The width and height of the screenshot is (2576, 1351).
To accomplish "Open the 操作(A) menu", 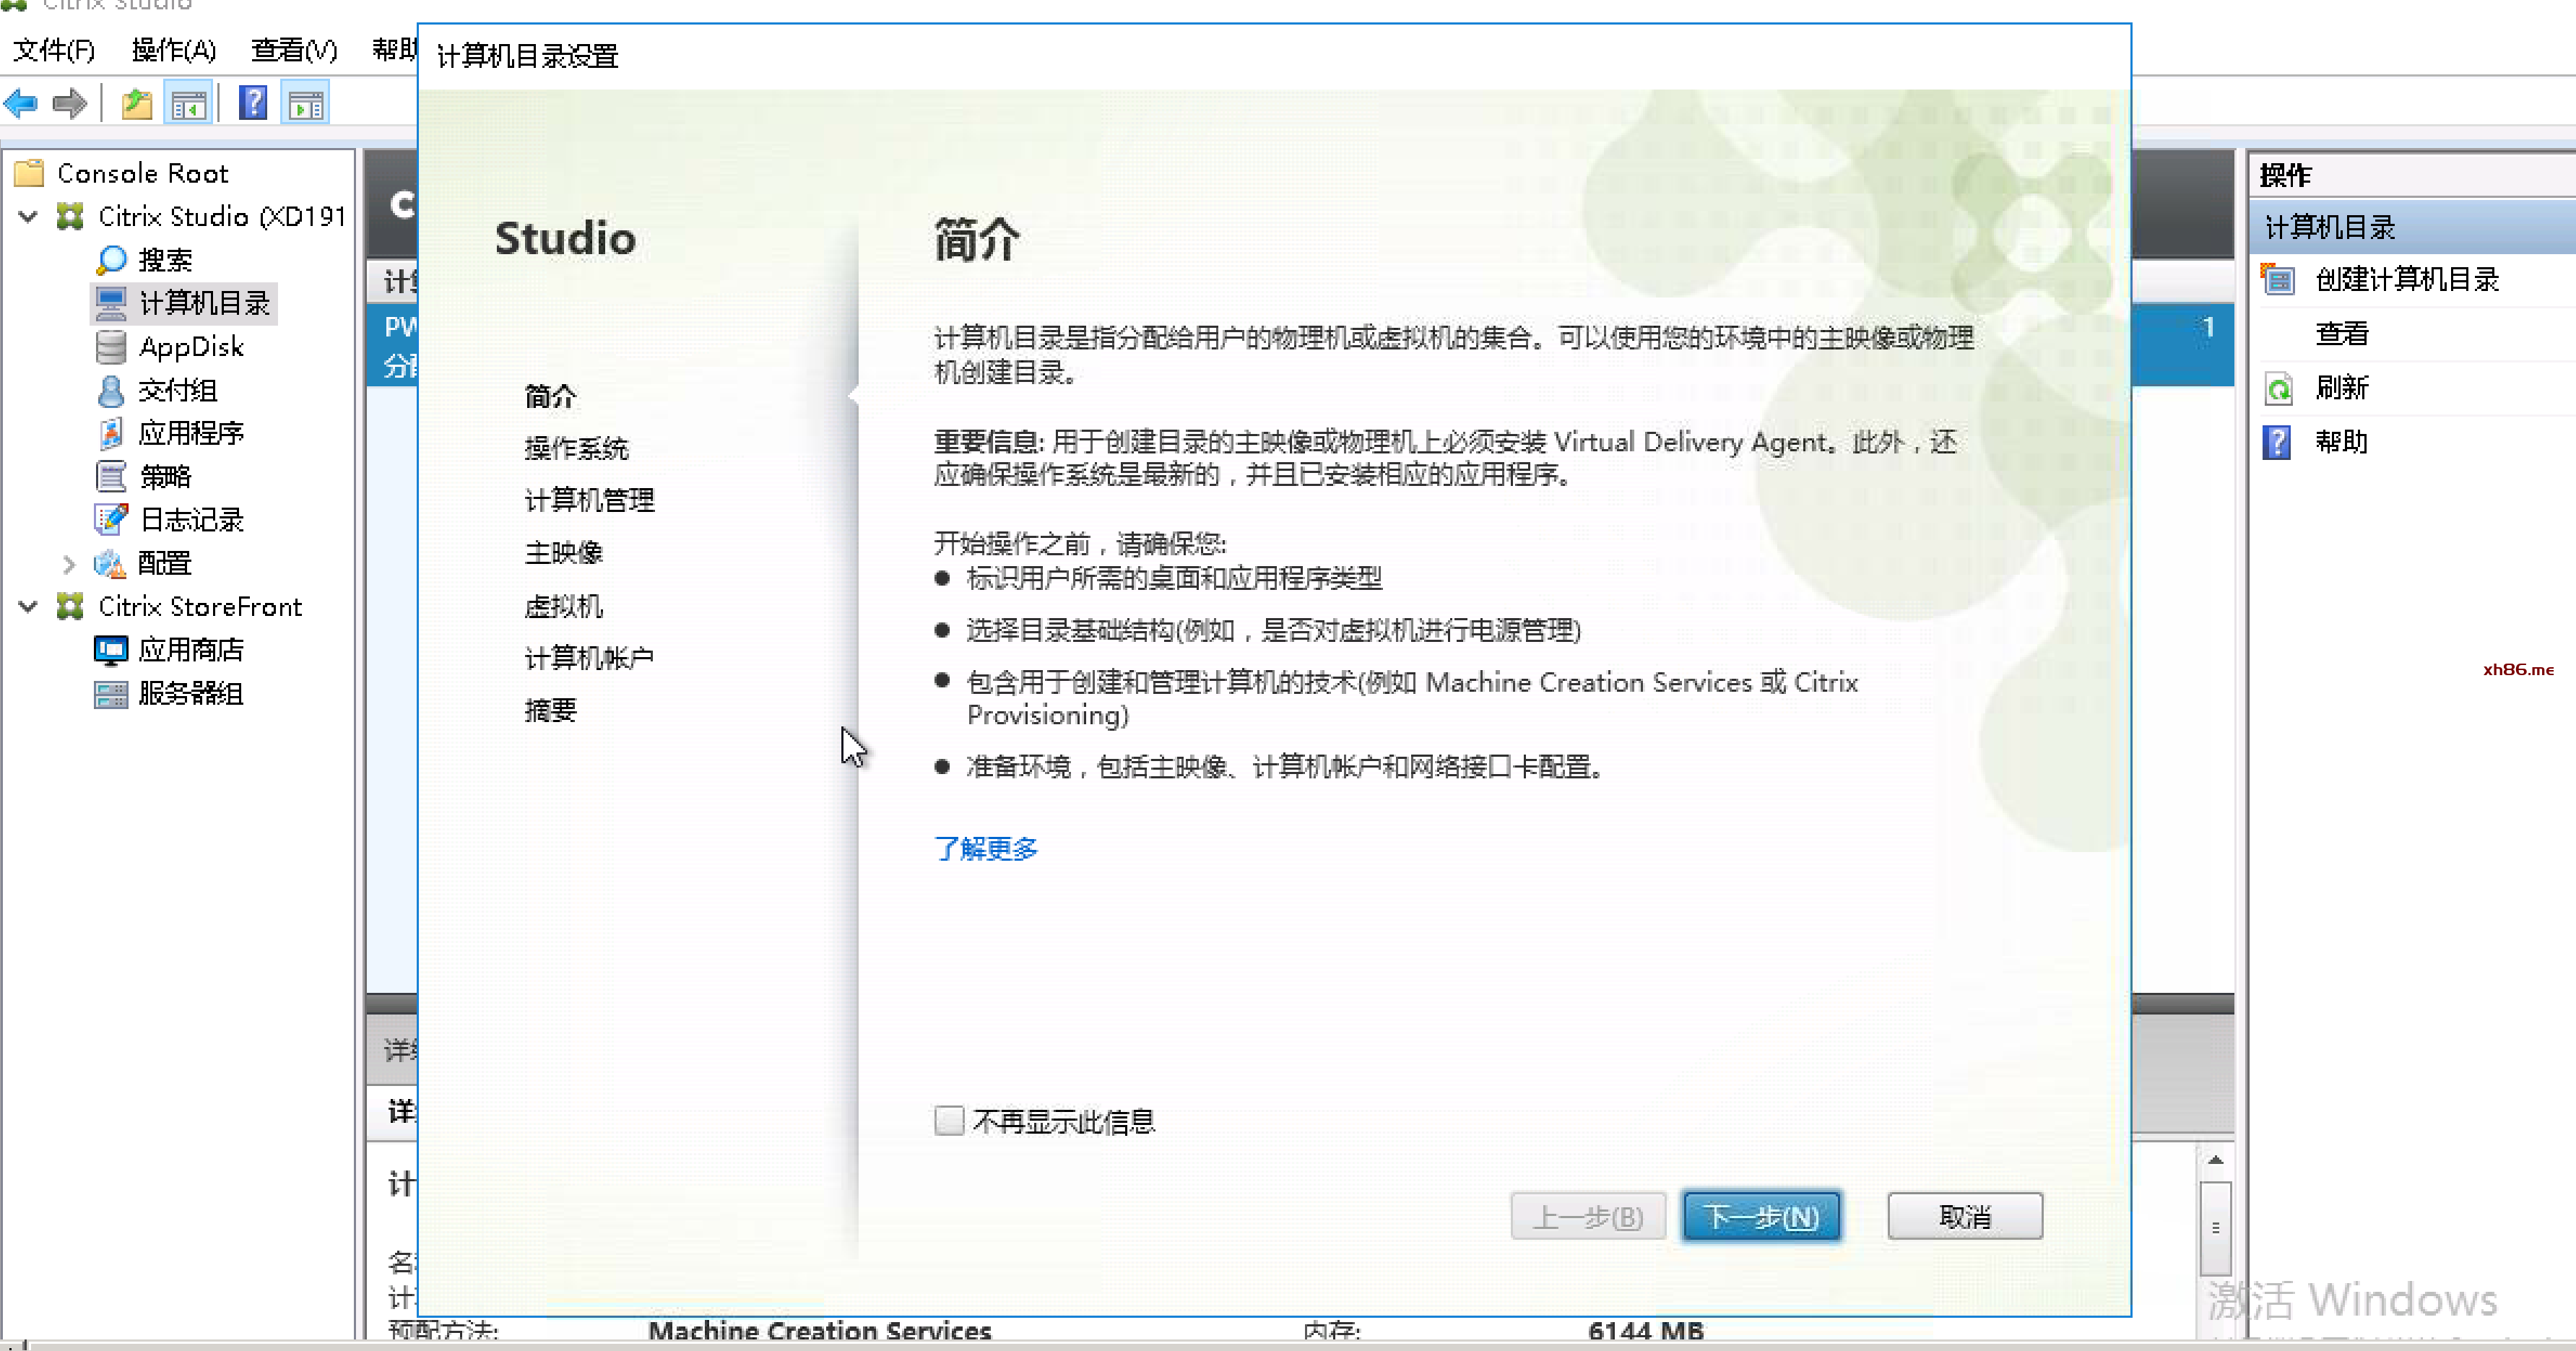I will point(174,50).
